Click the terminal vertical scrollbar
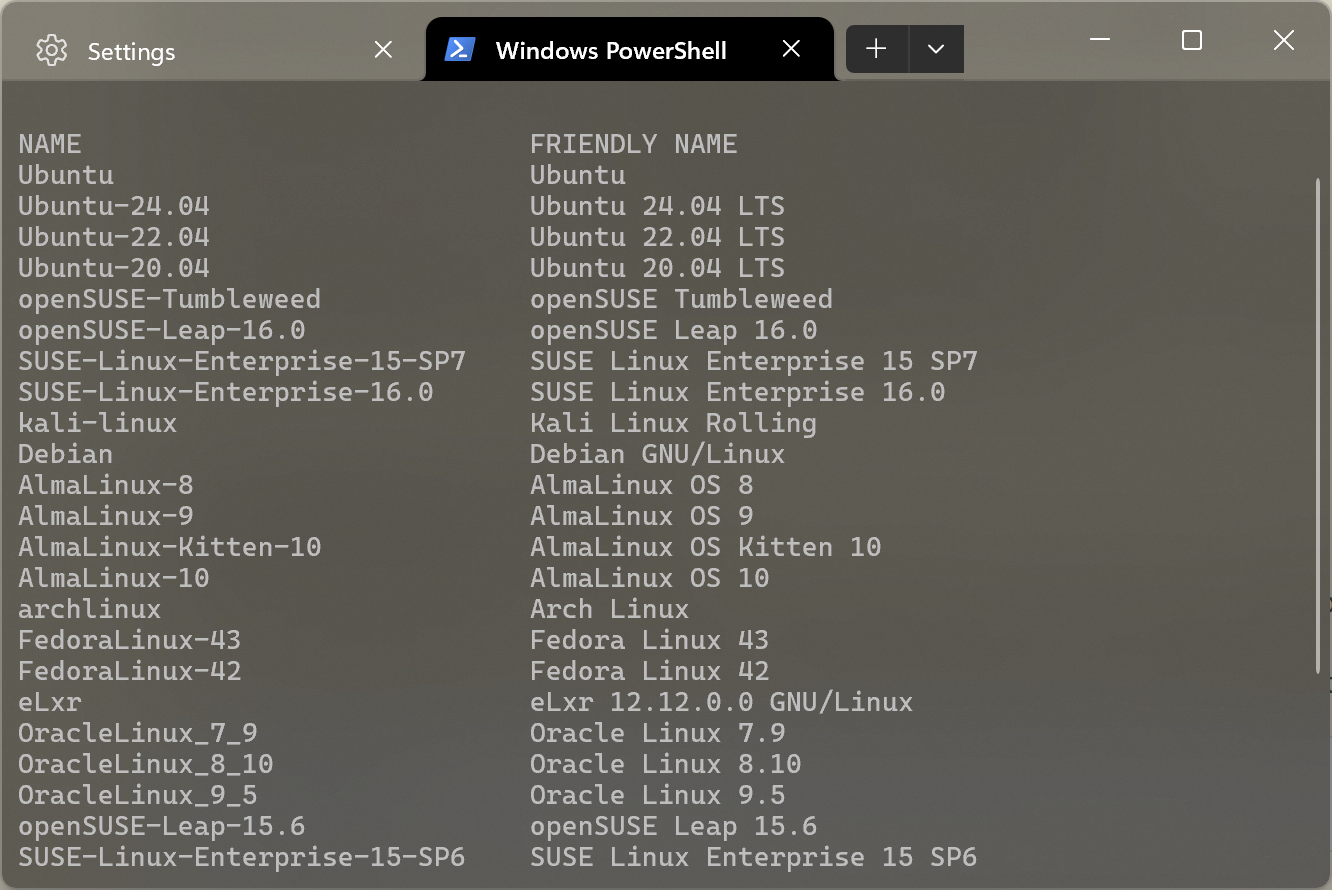The width and height of the screenshot is (1332, 890). (x=1319, y=425)
